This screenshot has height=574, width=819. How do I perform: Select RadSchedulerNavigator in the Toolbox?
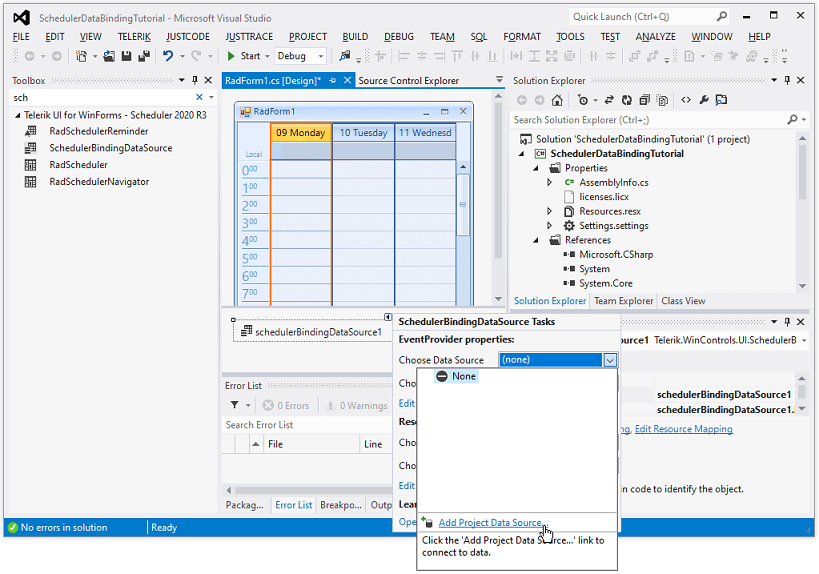[x=99, y=182]
